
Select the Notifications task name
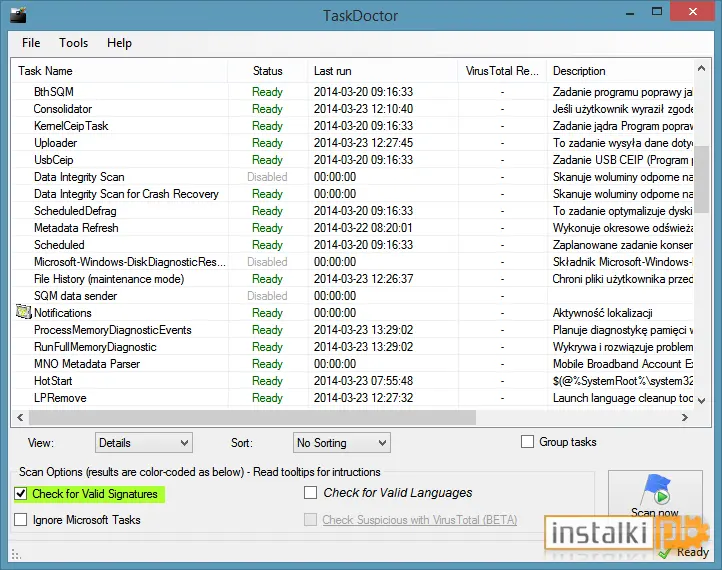point(63,313)
